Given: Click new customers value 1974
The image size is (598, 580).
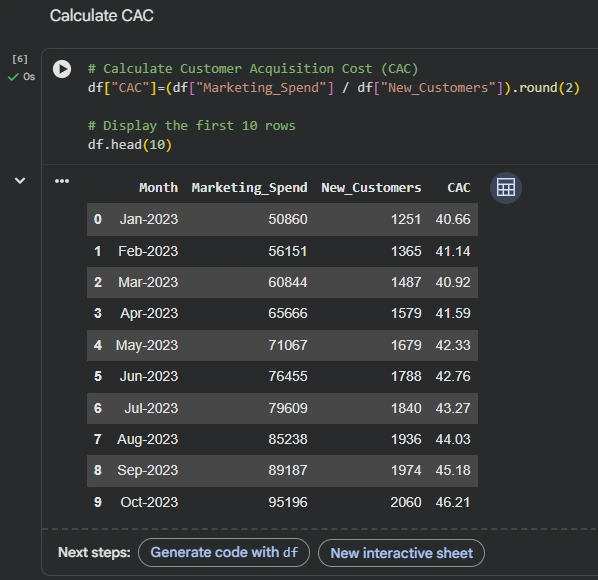Looking at the screenshot, I should [406, 470].
